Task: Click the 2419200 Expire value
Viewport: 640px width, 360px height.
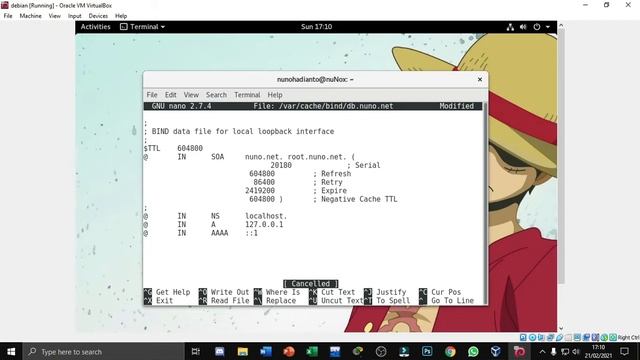Action: [x=260, y=191]
